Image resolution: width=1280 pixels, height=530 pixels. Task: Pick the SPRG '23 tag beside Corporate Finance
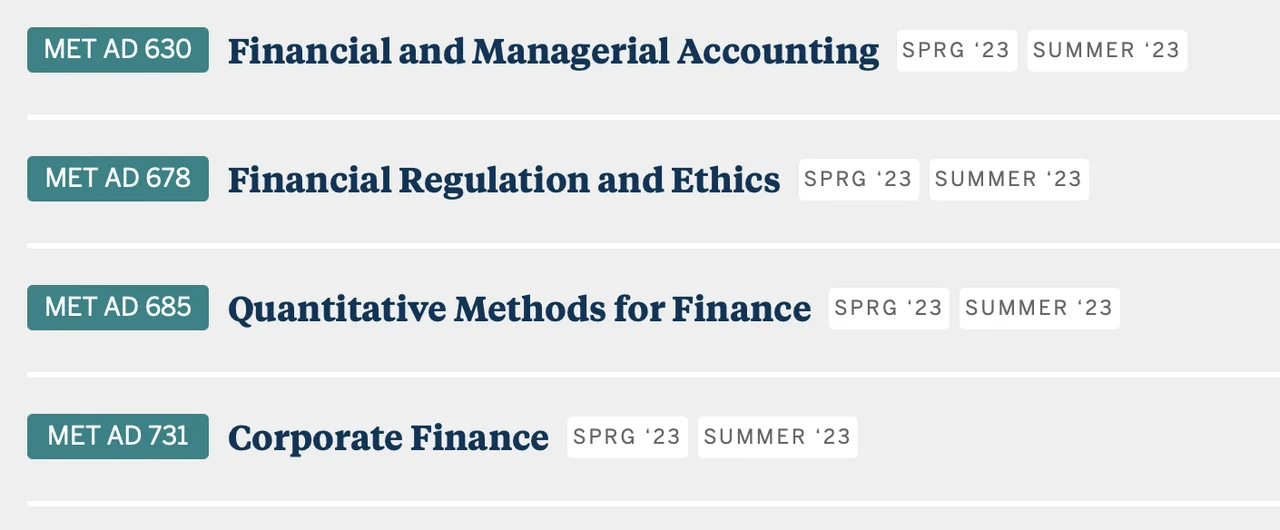coord(627,437)
